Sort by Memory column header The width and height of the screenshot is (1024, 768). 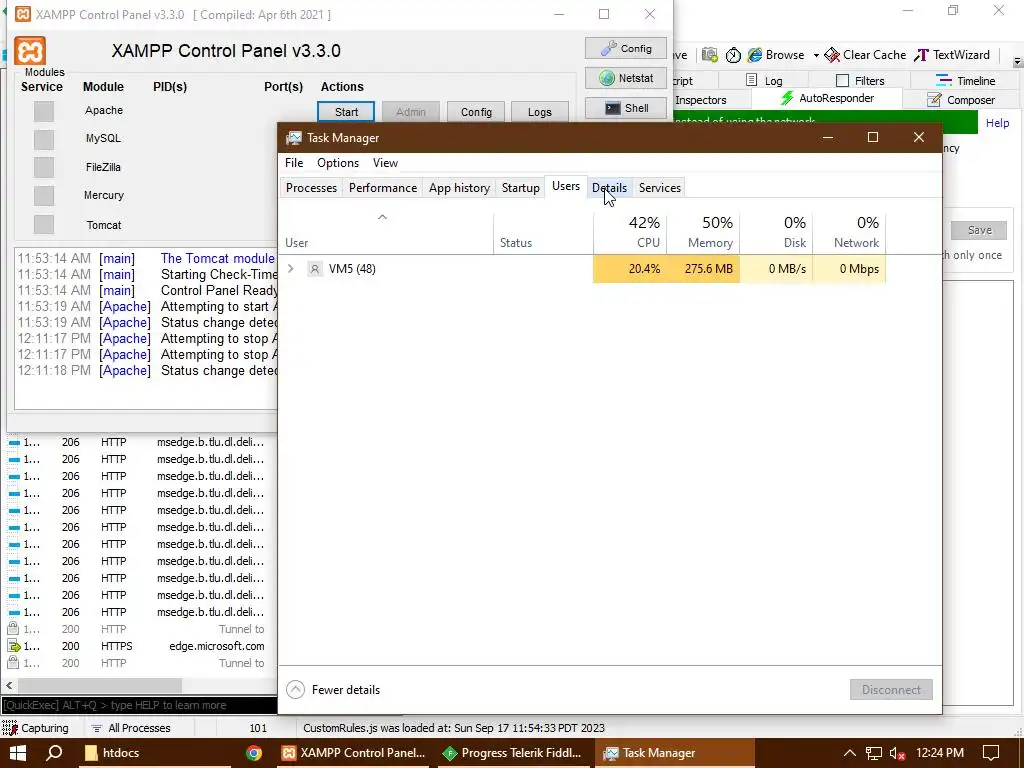click(703, 232)
